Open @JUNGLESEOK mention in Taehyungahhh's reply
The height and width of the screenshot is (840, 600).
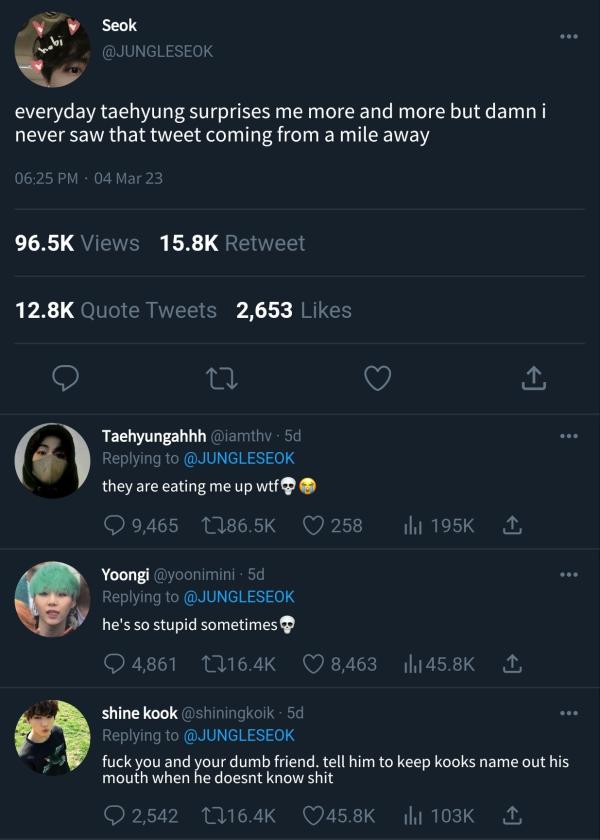pos(241,458)
